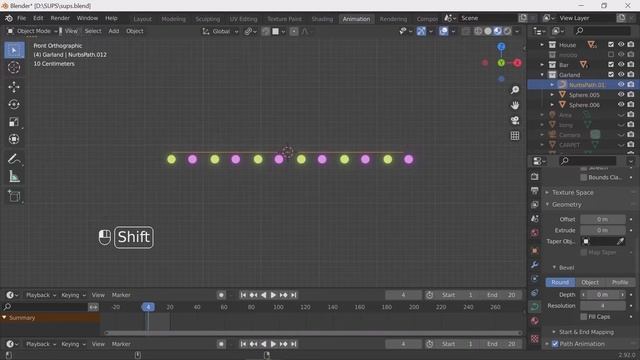Expand Sphere.005 tree item
The width and height of the screenshot is (640, 360).
tap(552, 95)
